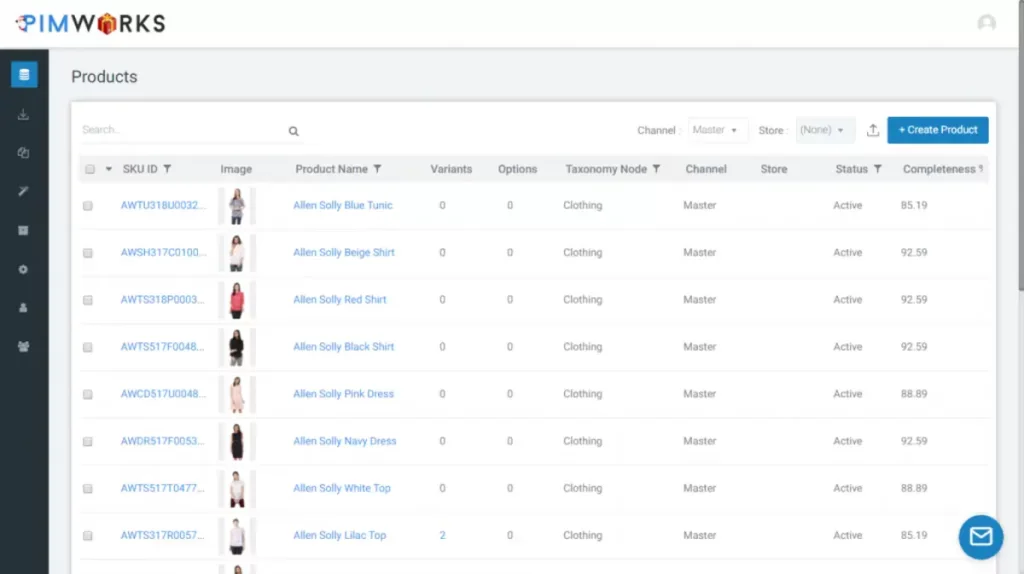Filter by SKU ID funnel icon
Screen dimensions: 1024x574
point(167,169)
